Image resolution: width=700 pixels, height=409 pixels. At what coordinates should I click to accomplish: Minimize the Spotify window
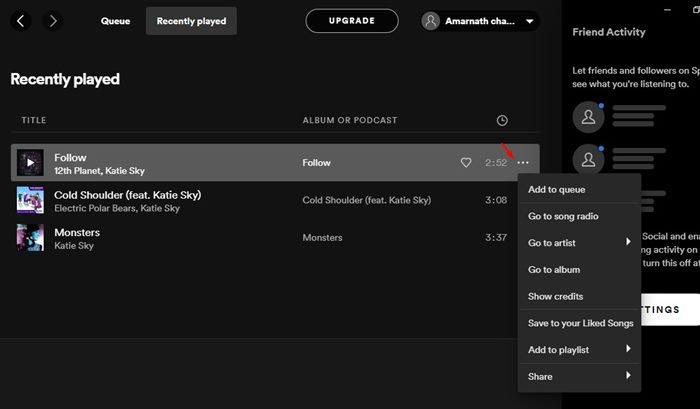pyautogui.click(x=667, y=10)
